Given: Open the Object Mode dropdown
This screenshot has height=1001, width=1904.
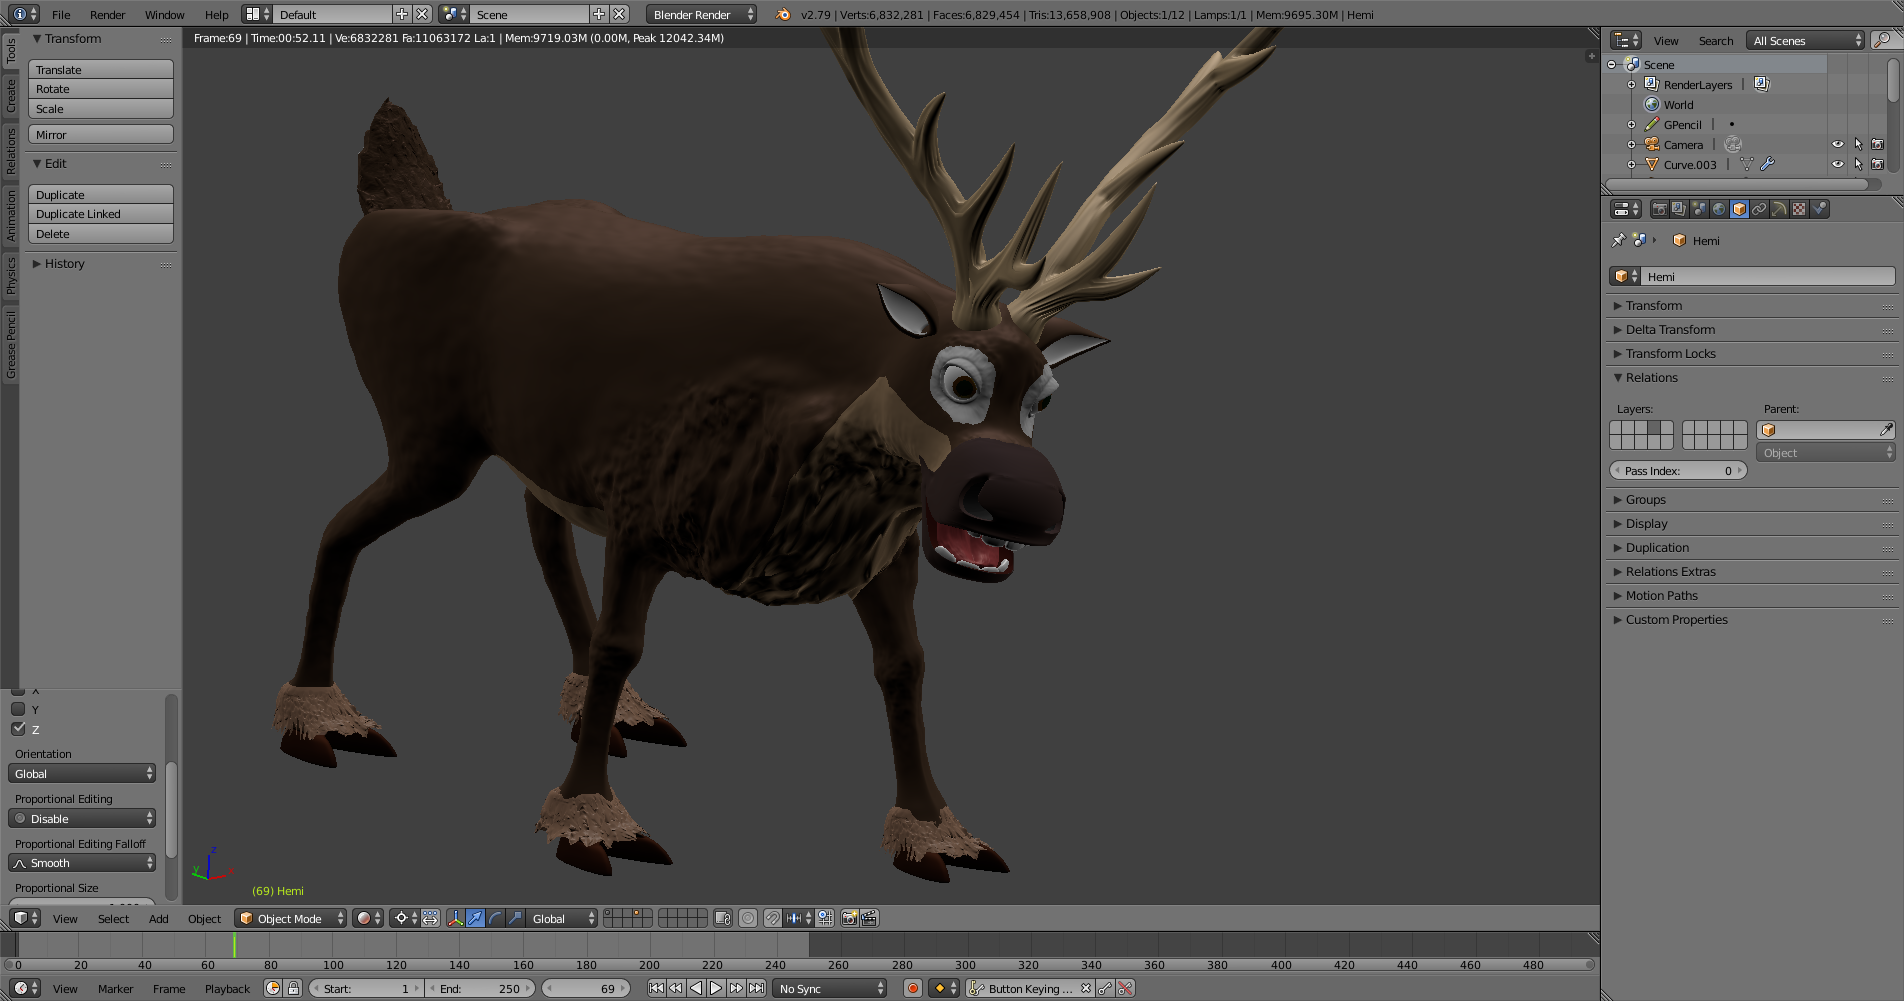Looking at the screenshot, I should click(290, 918).
